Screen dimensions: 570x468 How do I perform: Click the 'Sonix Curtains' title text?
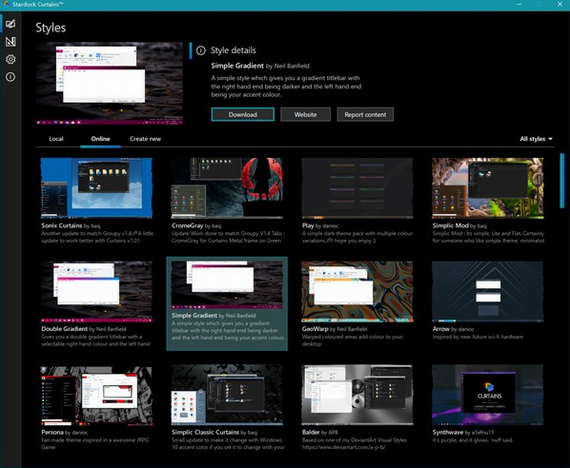pos(61,225)
